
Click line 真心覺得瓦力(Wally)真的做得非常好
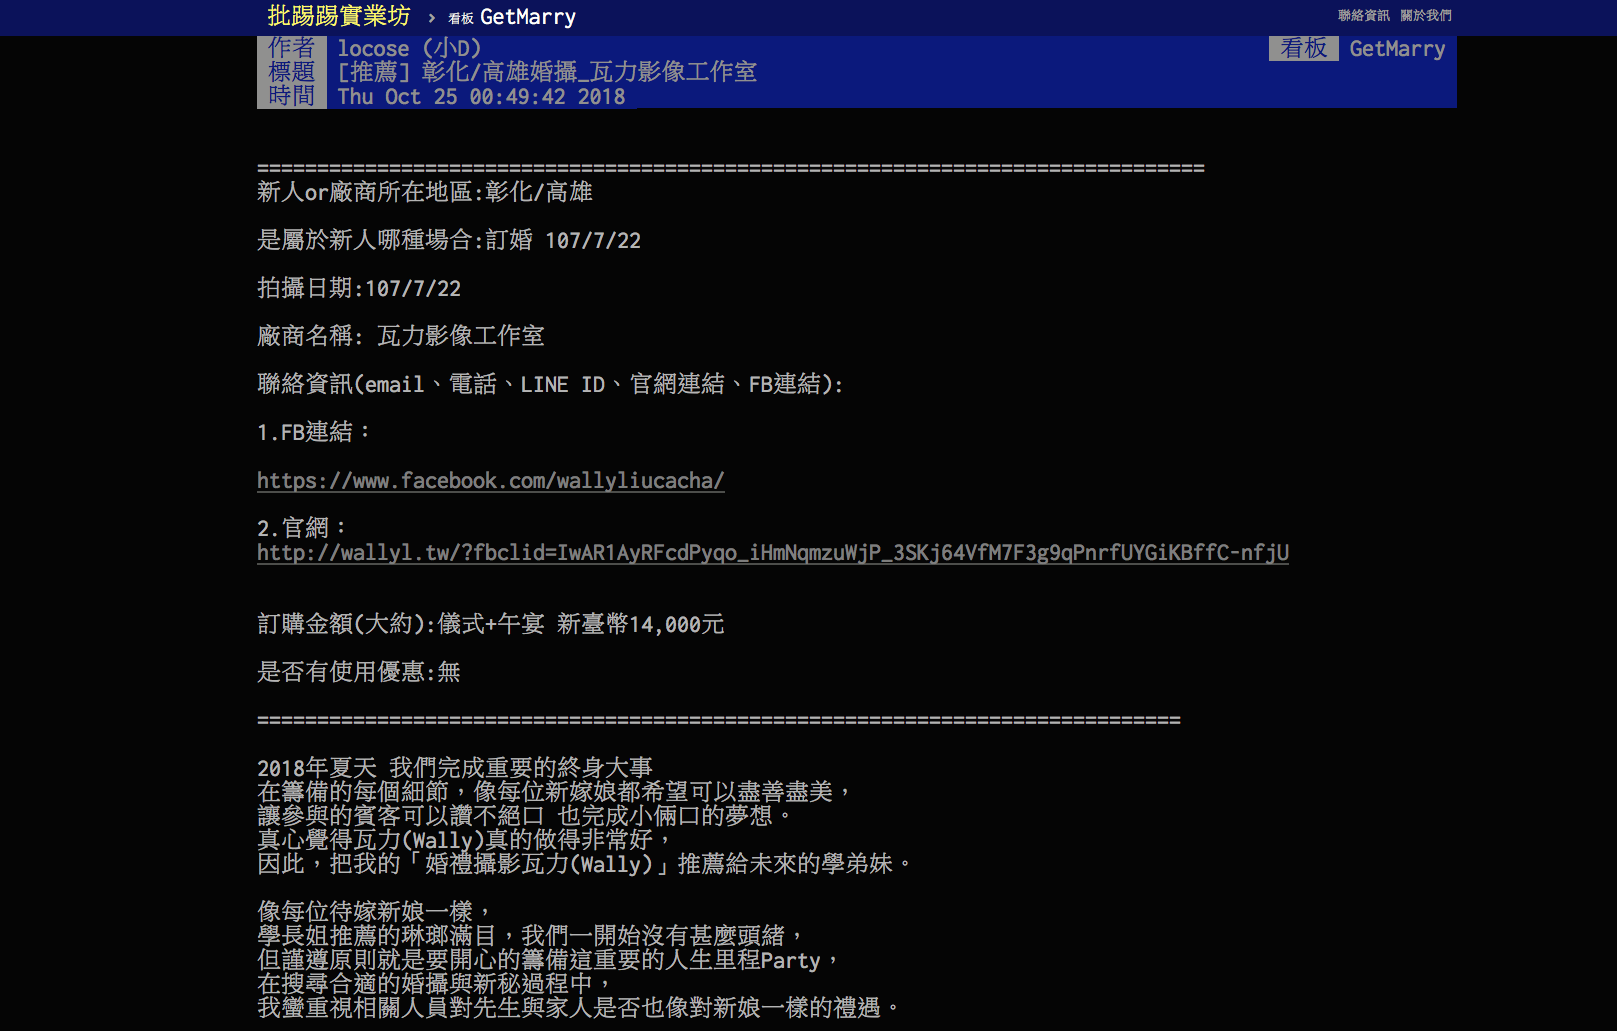click(465, 840)
